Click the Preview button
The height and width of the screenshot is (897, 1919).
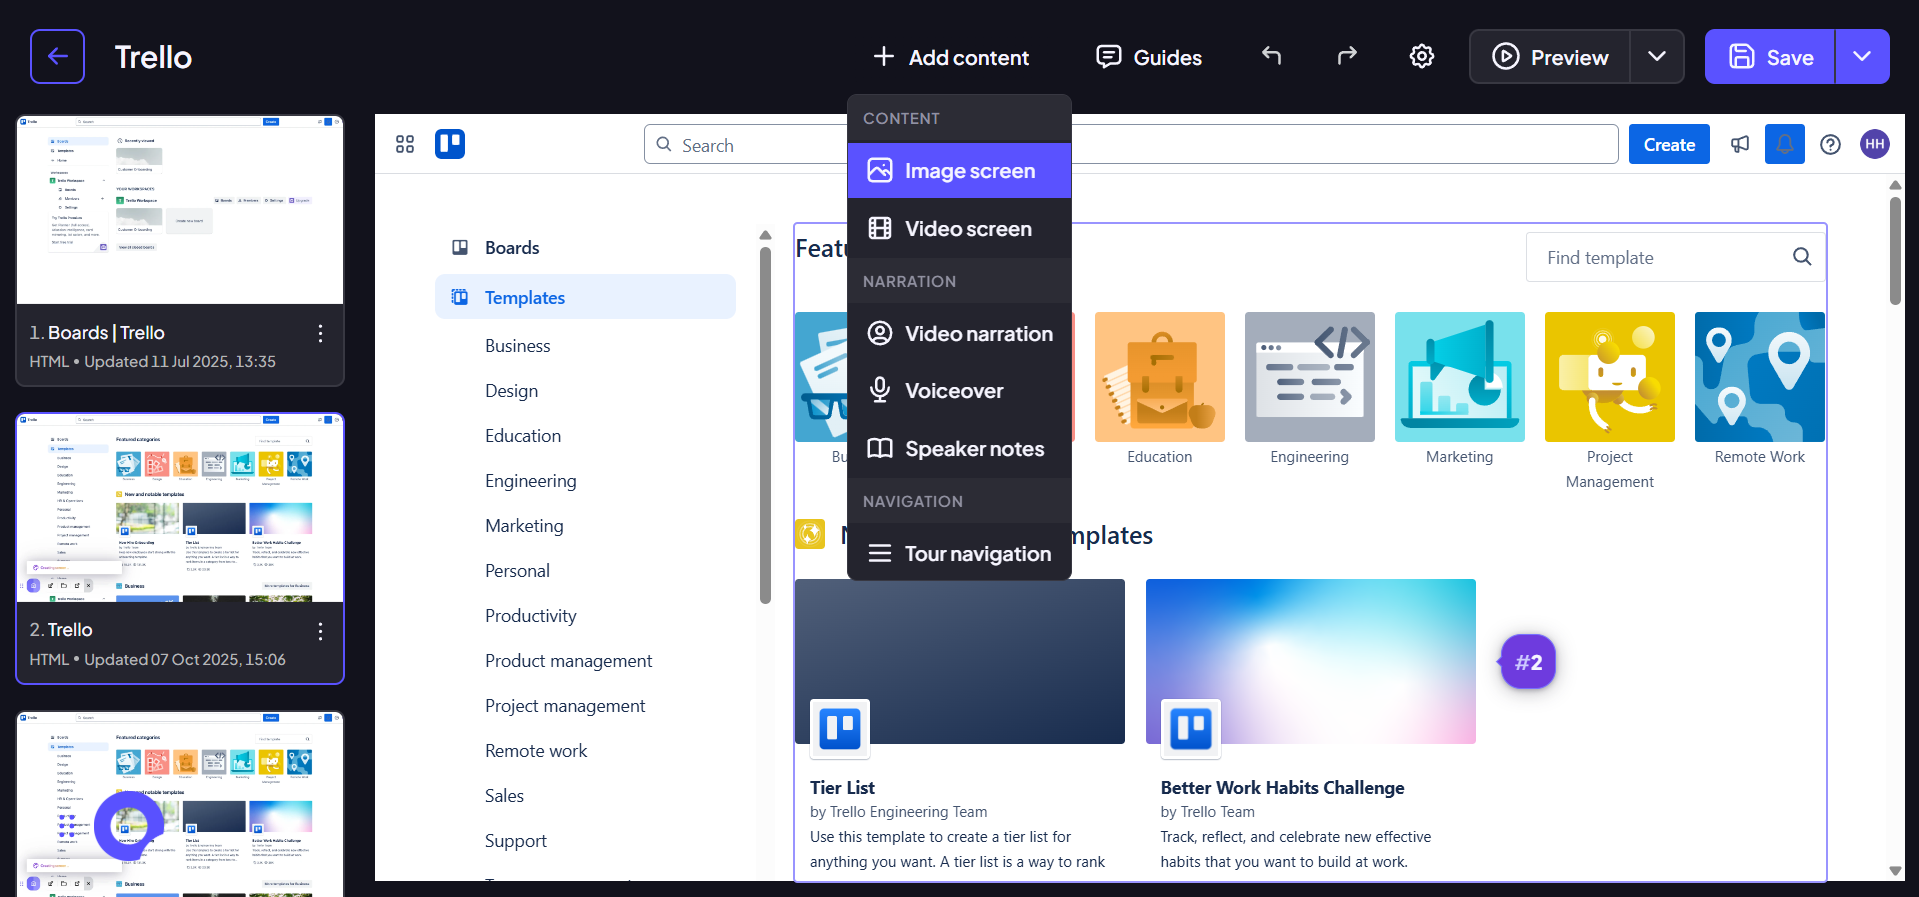1550,57
